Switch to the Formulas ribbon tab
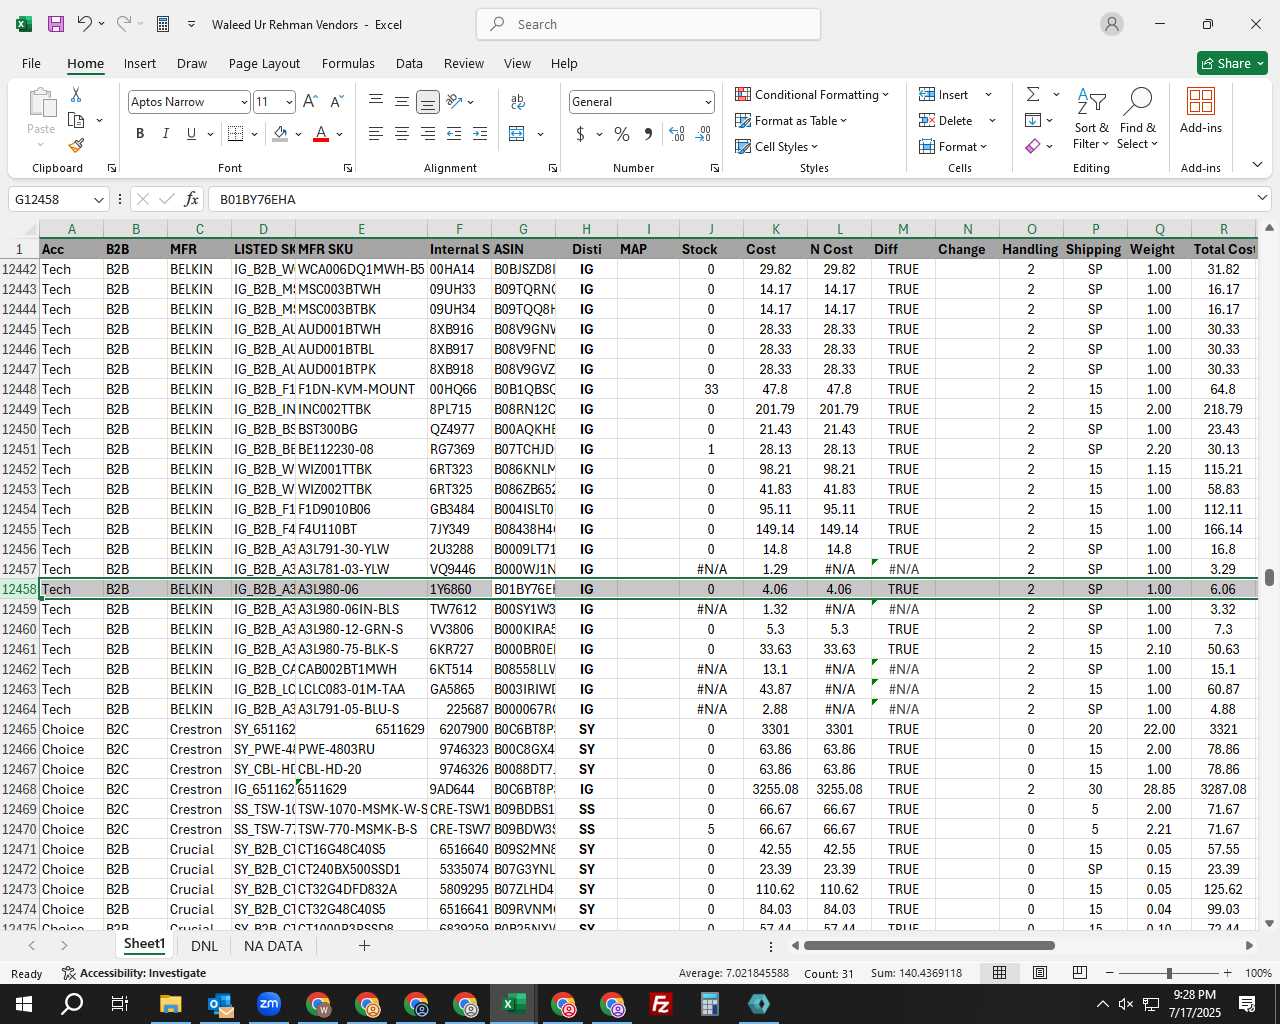1280x1024 pixels. point(348,63)
